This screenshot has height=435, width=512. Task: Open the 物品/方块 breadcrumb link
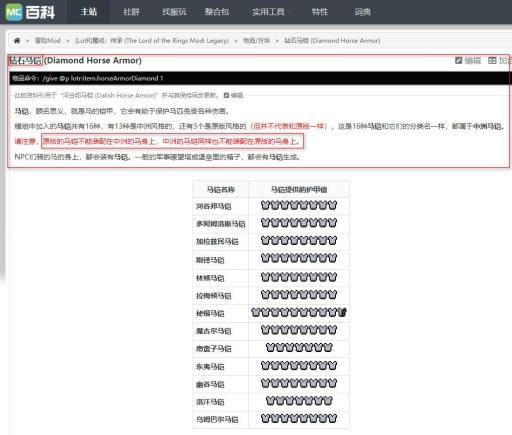coord(256,41)
